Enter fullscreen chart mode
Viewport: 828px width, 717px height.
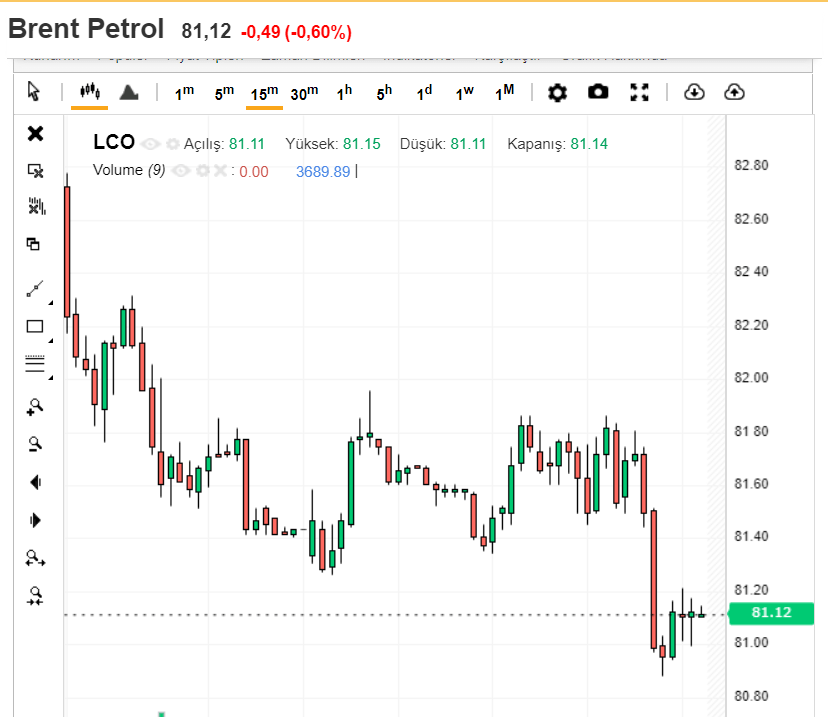pyautogui.click(x=639, y=92)
